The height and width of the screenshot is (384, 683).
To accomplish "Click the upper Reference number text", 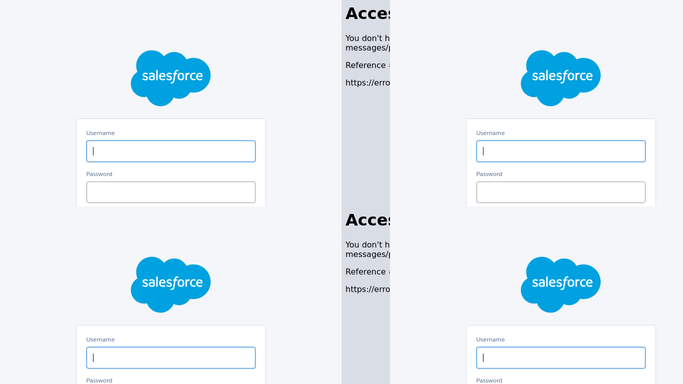I will coord(367,65).
